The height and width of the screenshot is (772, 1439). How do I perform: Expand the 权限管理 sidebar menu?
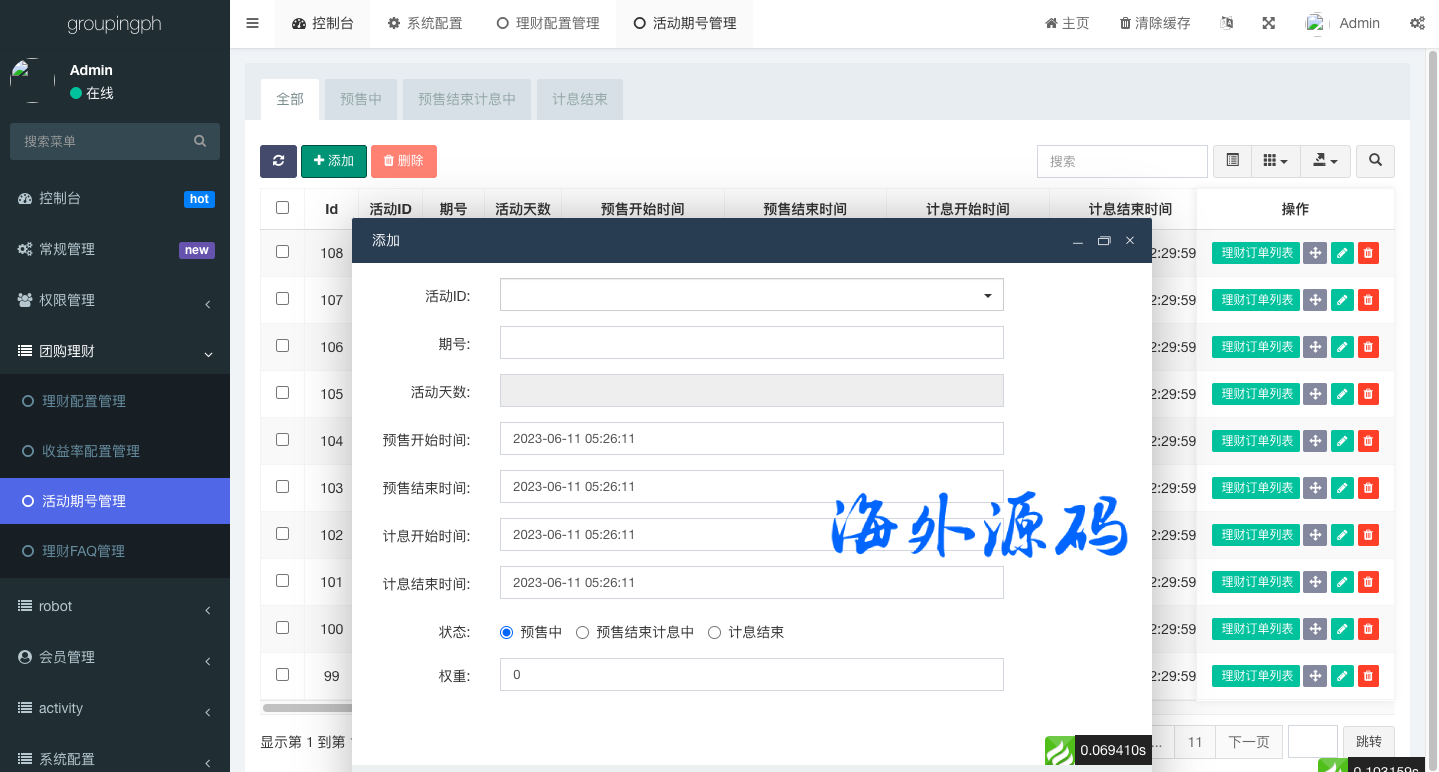pyautogui.click(x=115, y=300)
